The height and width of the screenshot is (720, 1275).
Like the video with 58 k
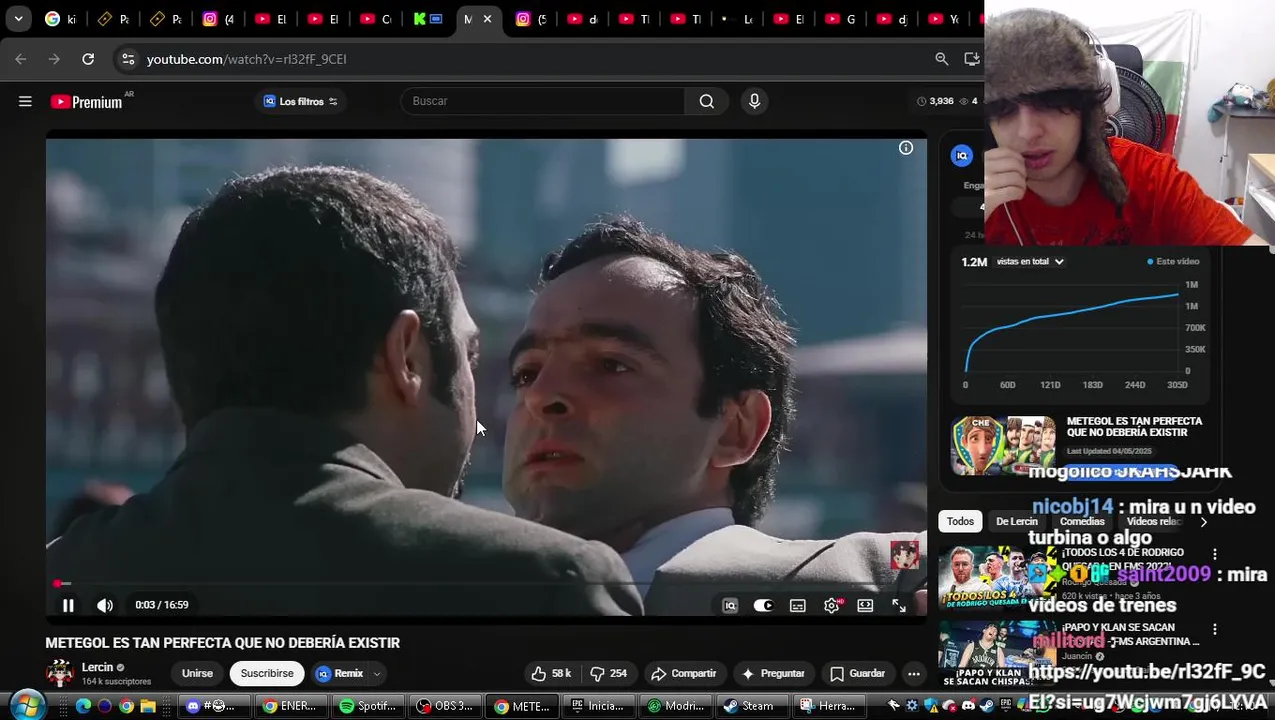pos(551,673)
